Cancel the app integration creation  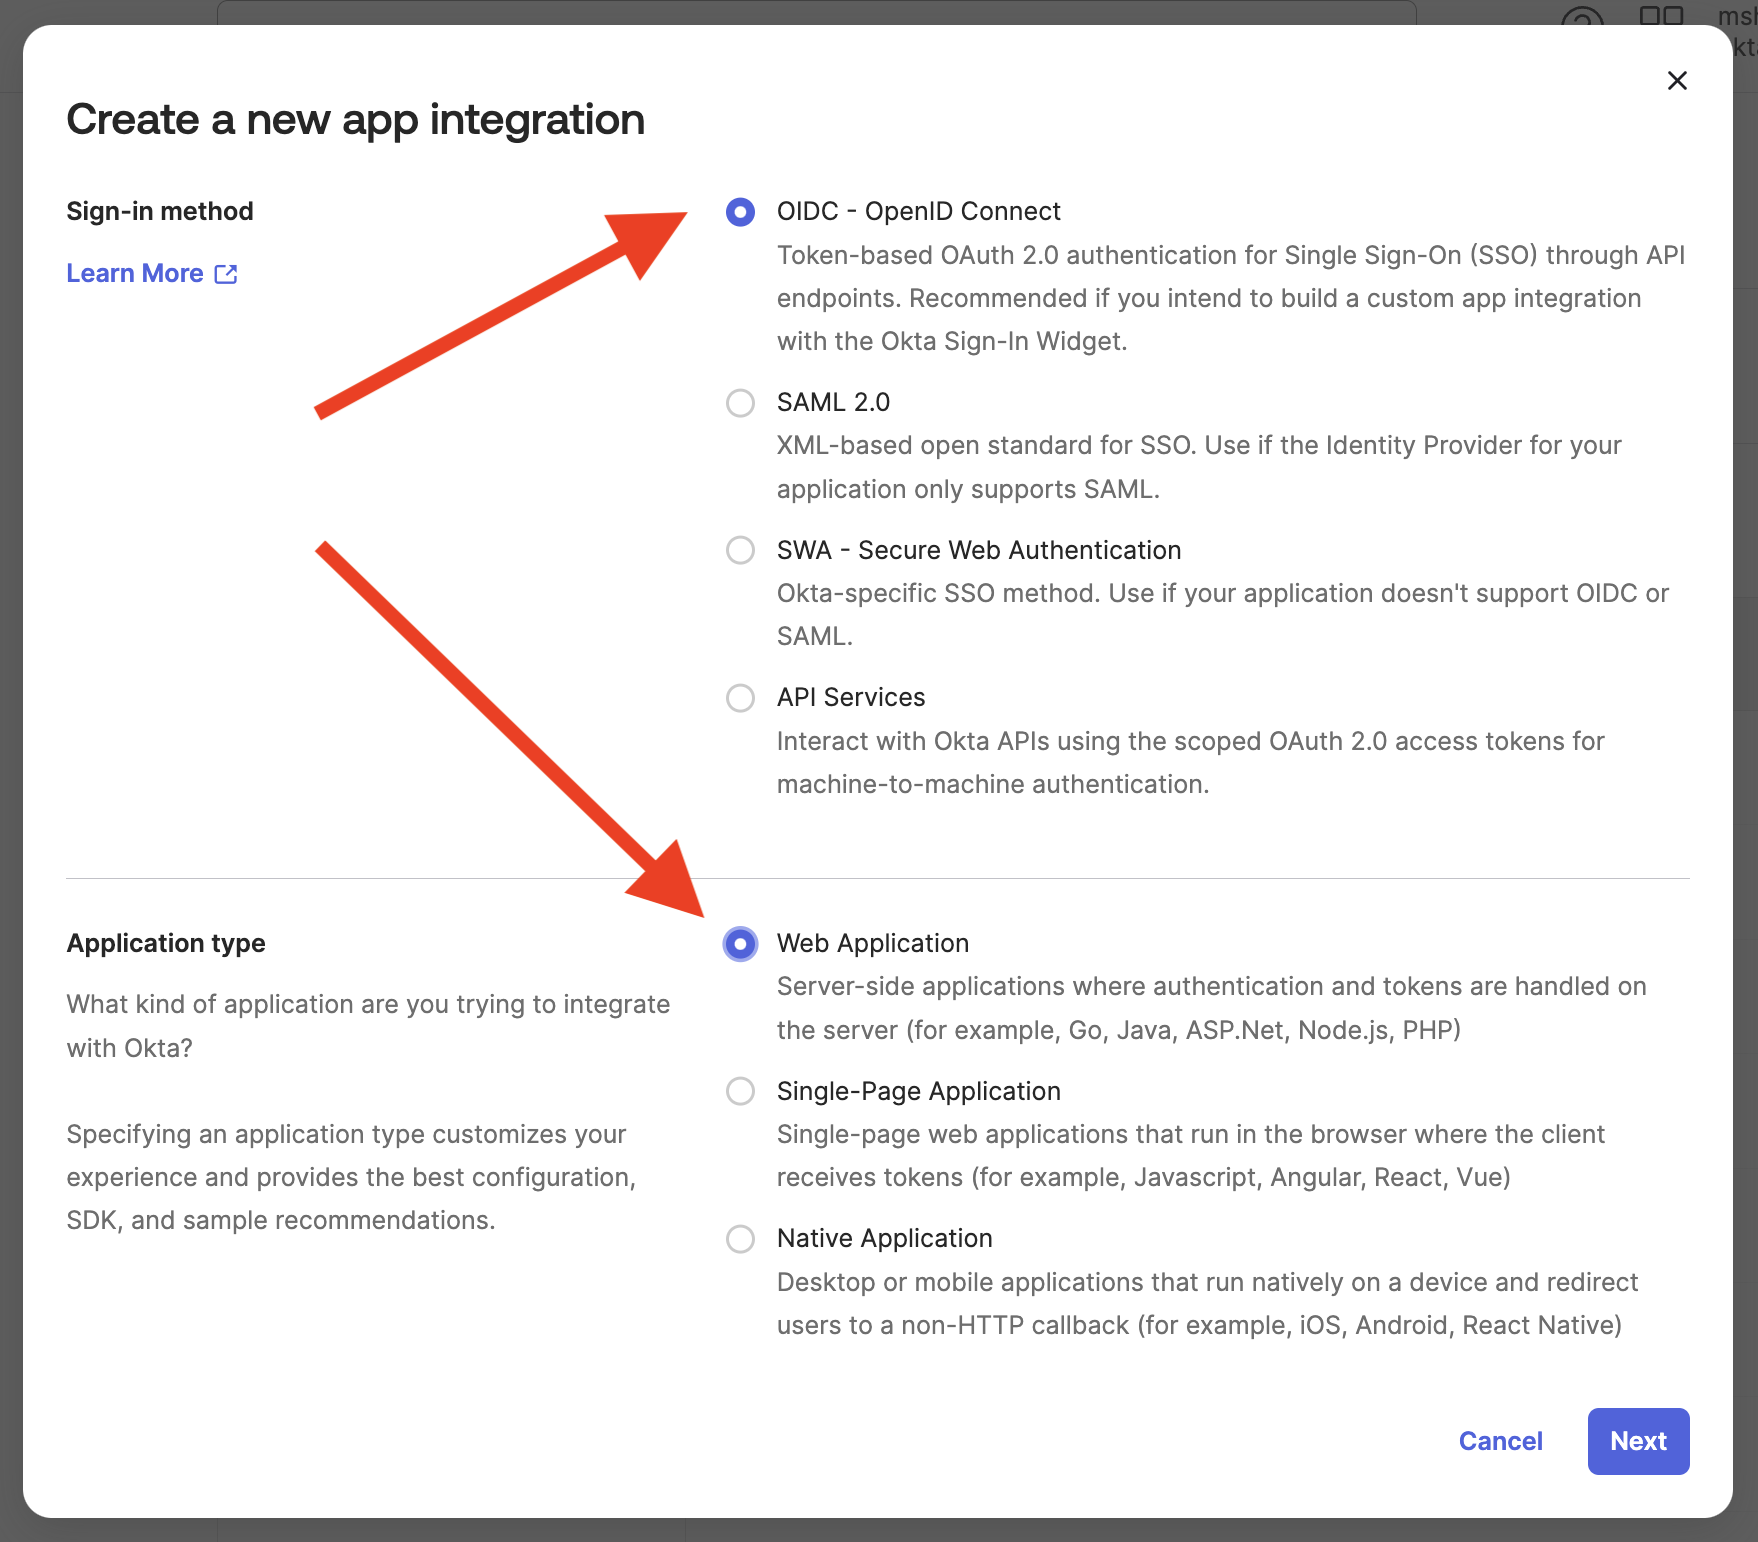point(1500,1441)
